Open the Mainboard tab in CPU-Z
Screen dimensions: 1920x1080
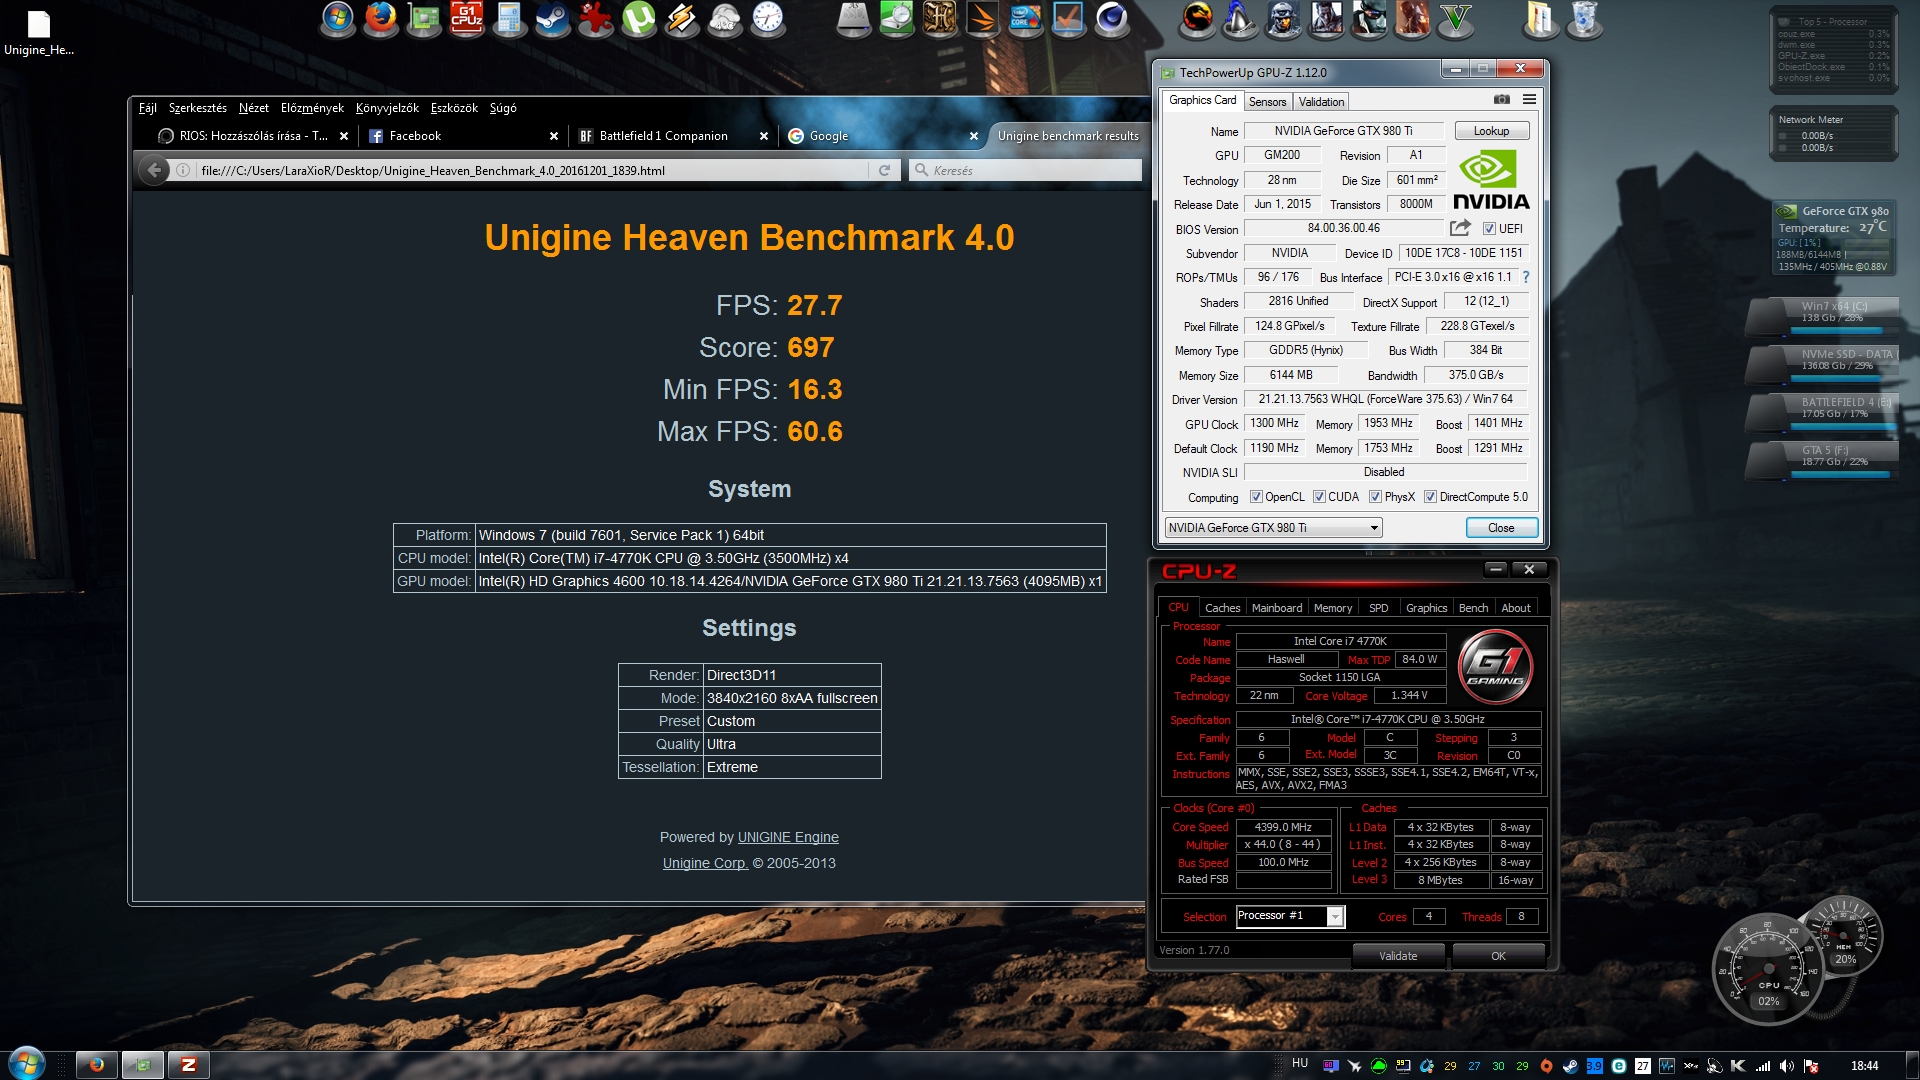coord(1277,608)
